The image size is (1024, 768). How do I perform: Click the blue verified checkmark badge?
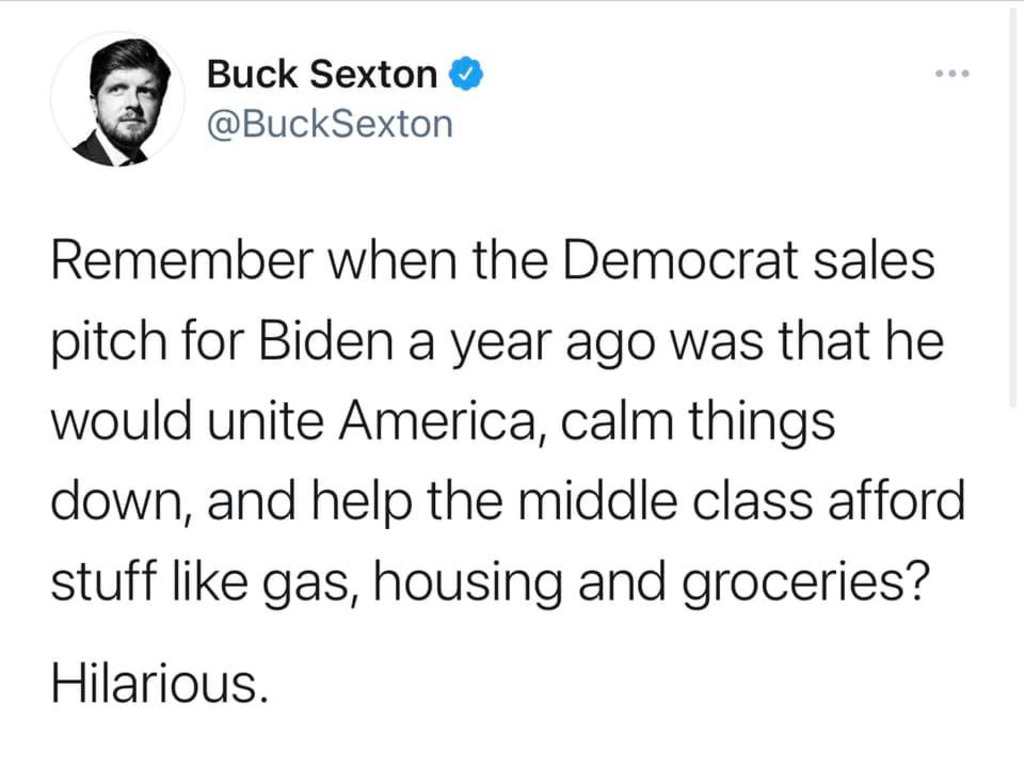[x=466, y=74]
